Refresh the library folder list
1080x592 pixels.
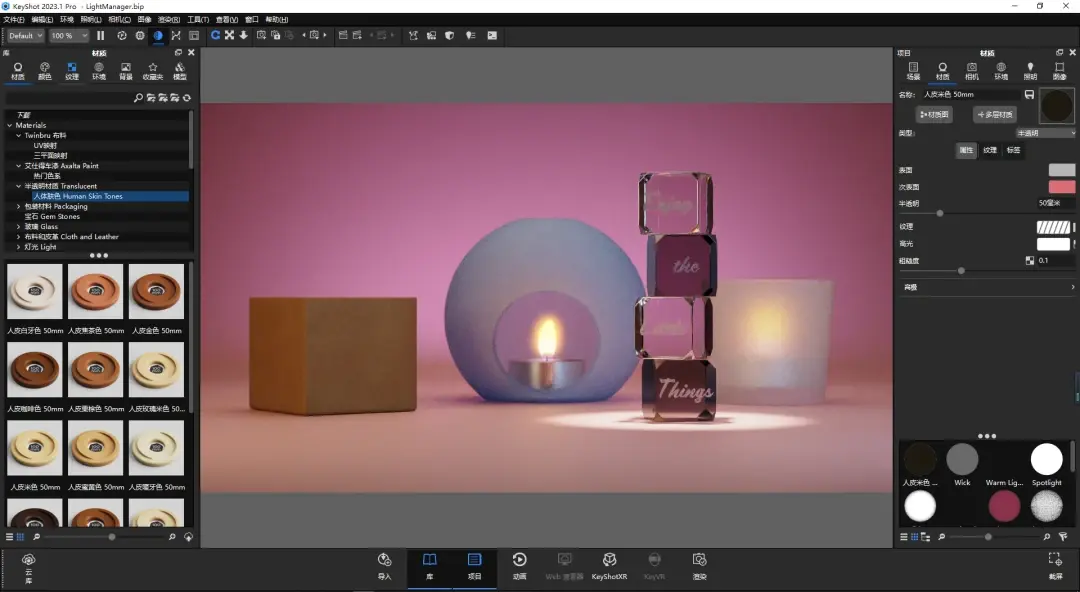[187, 98]
